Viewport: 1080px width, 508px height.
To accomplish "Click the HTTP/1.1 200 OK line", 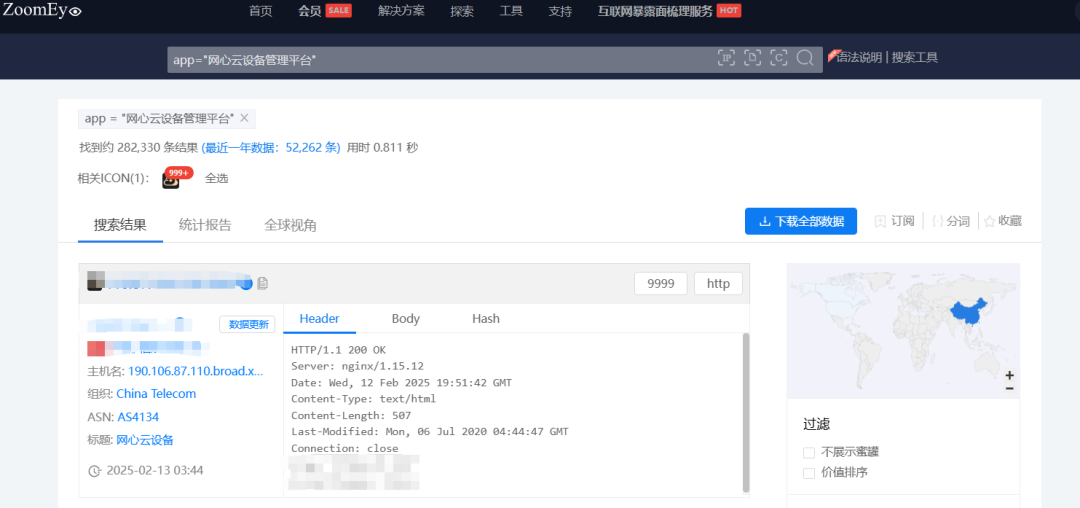I will coord(339,350).
